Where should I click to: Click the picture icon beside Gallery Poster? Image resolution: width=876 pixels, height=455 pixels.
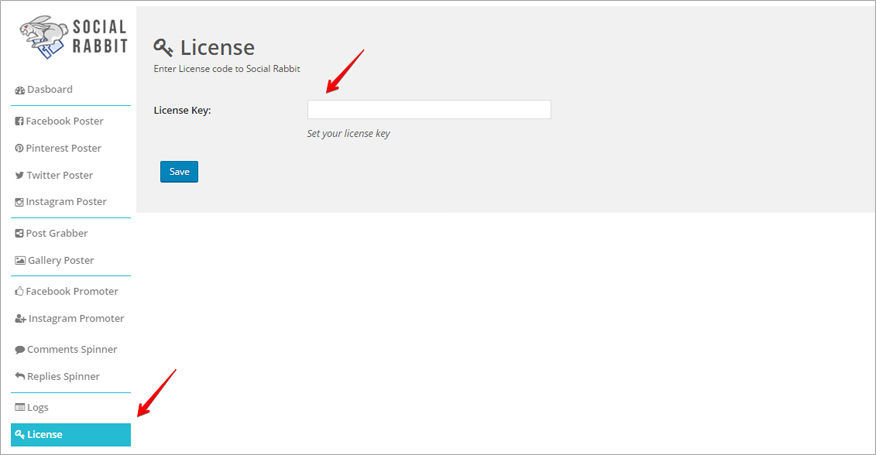(20, 260)
